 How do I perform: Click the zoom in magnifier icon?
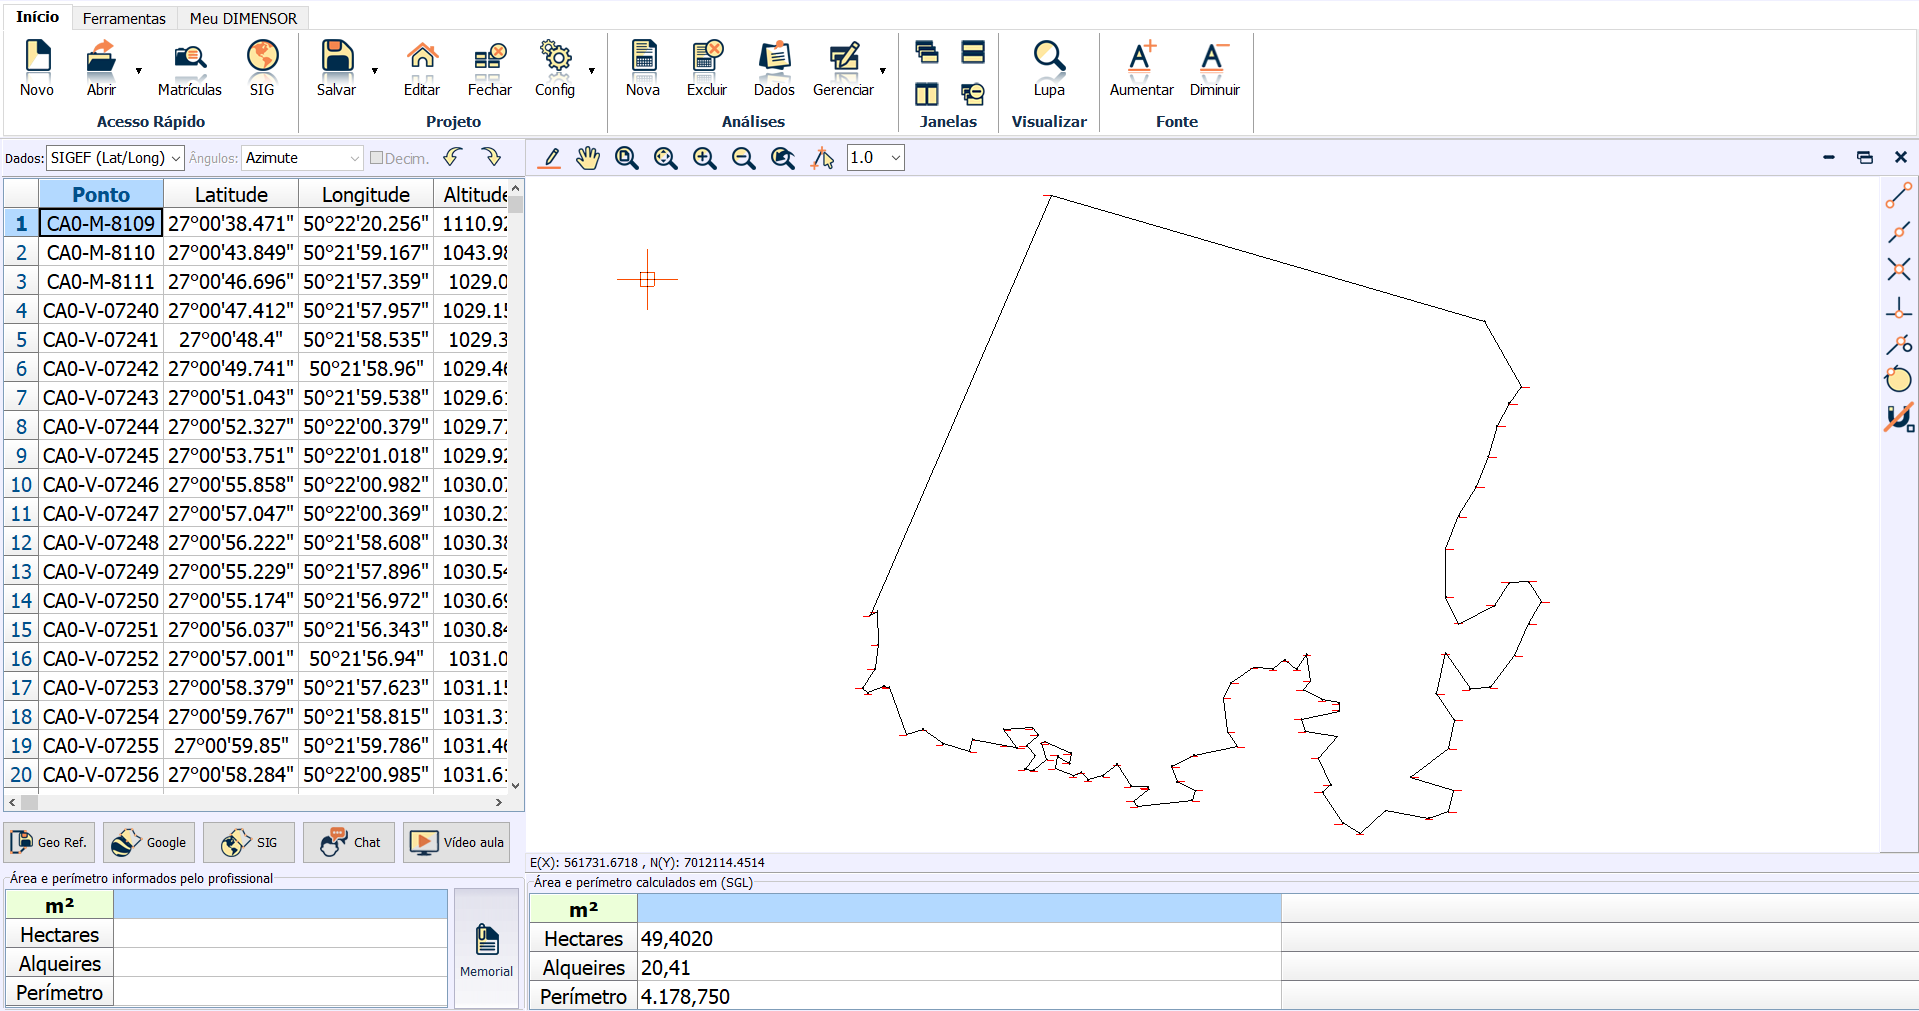pyautogui.click(x=704, y=158)
